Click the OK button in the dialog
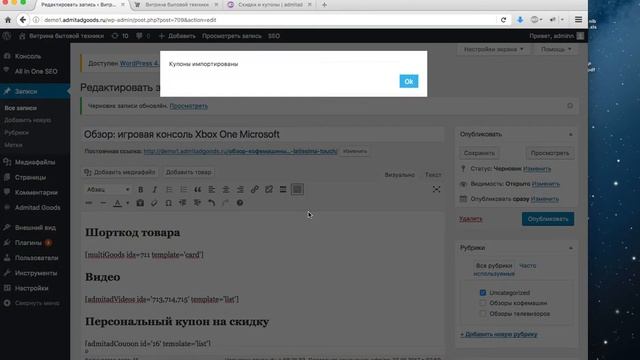 (409, 81)
